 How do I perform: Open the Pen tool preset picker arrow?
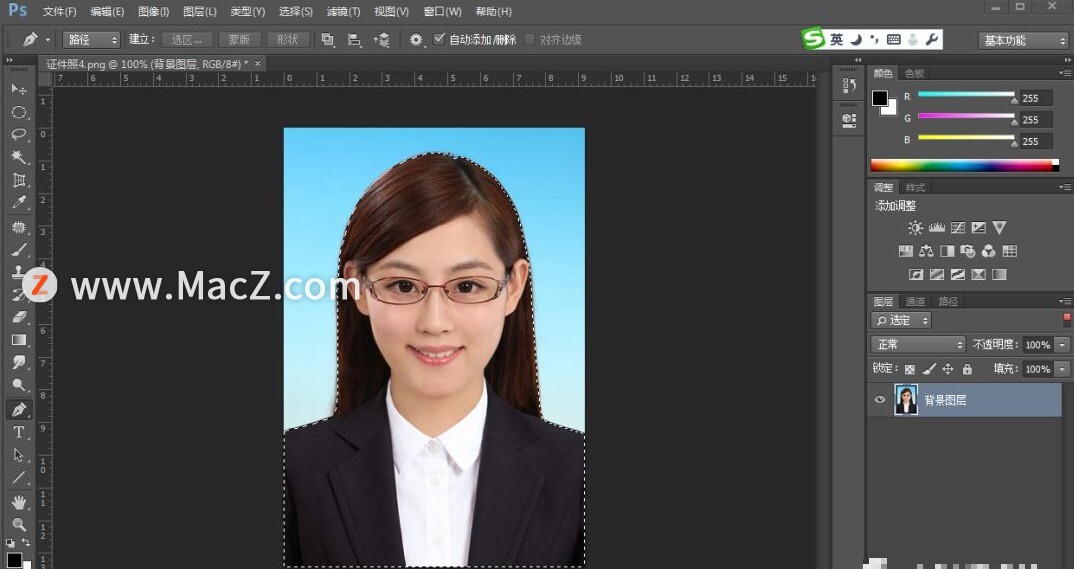click(x=48, y=40)
